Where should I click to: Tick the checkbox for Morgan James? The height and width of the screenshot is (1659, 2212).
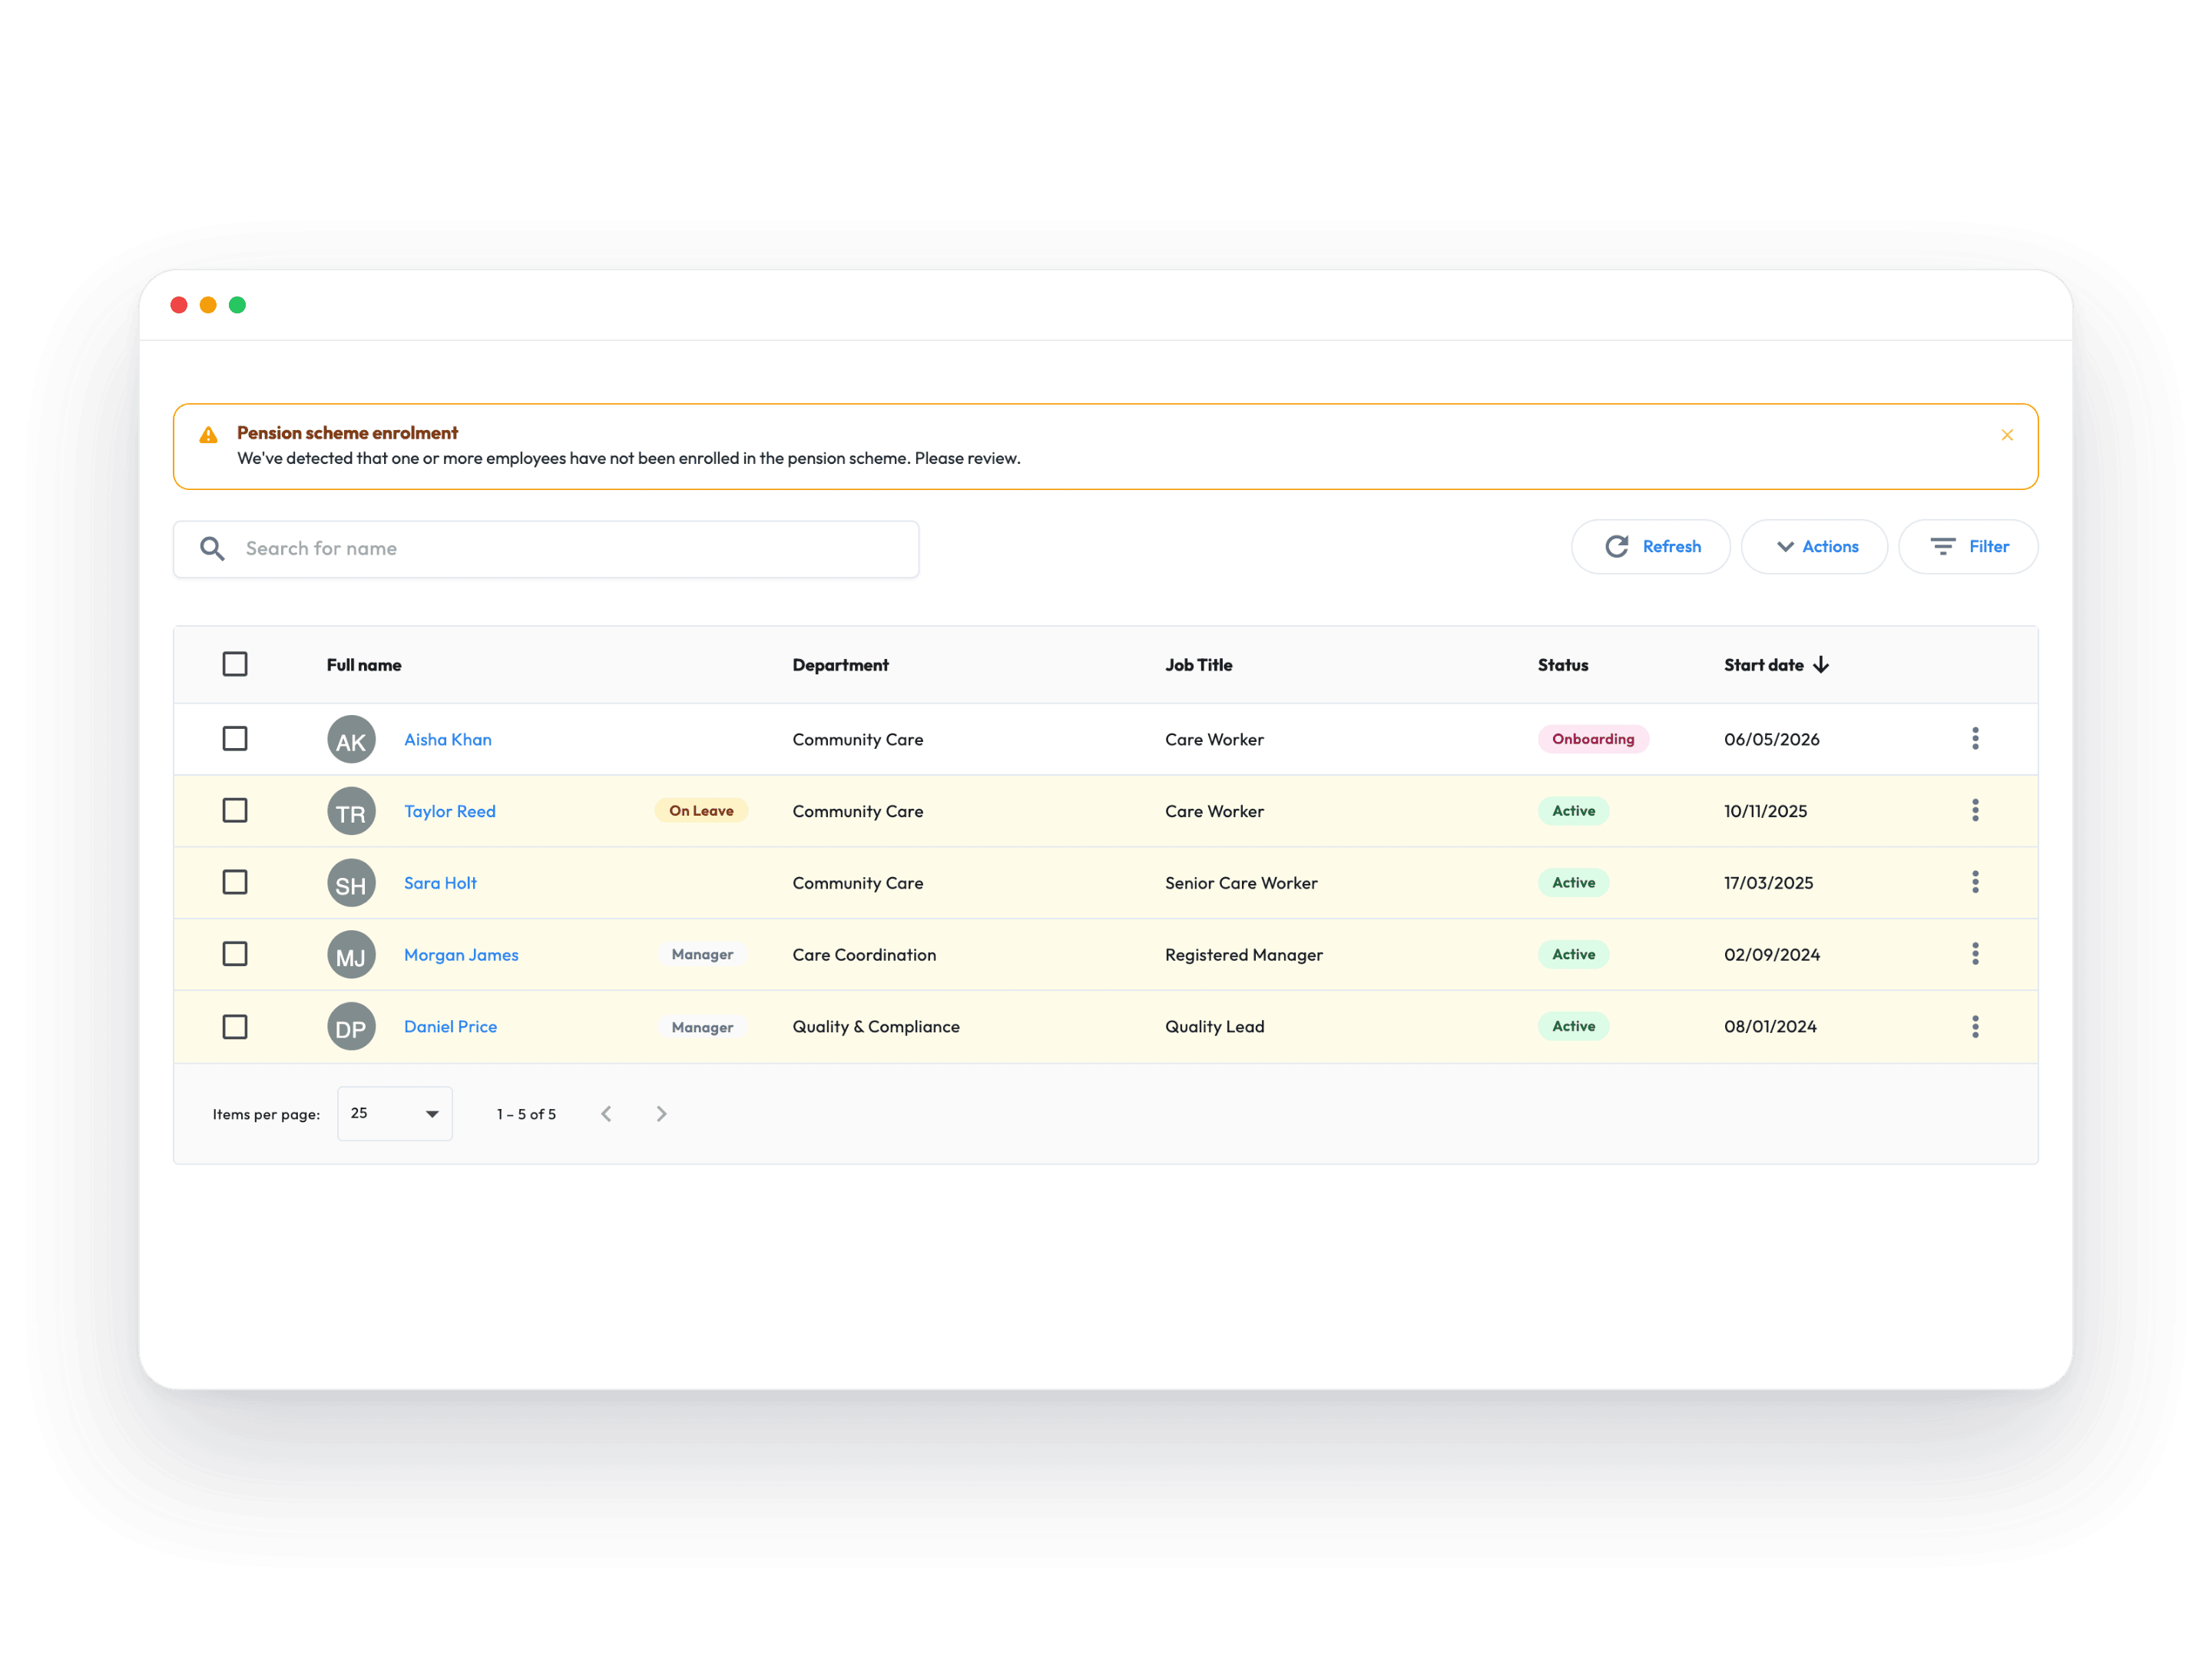click(235, 954)
